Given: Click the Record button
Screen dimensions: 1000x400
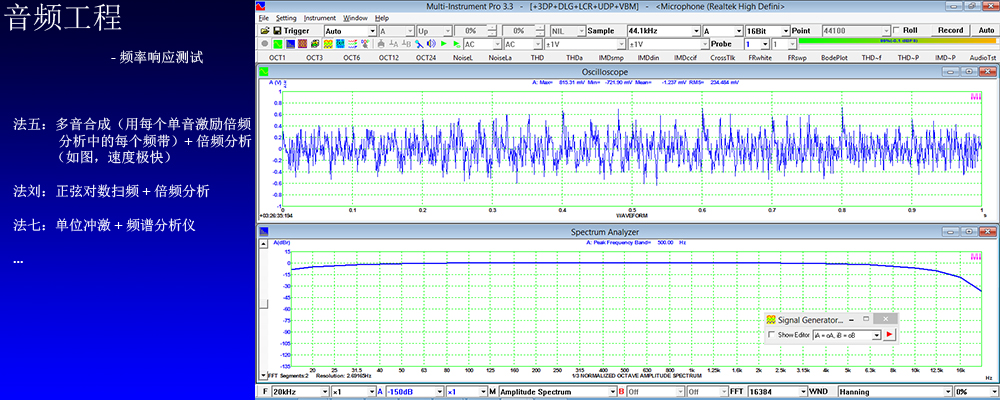Looking at the screenshot, I should tap(950, 31).
